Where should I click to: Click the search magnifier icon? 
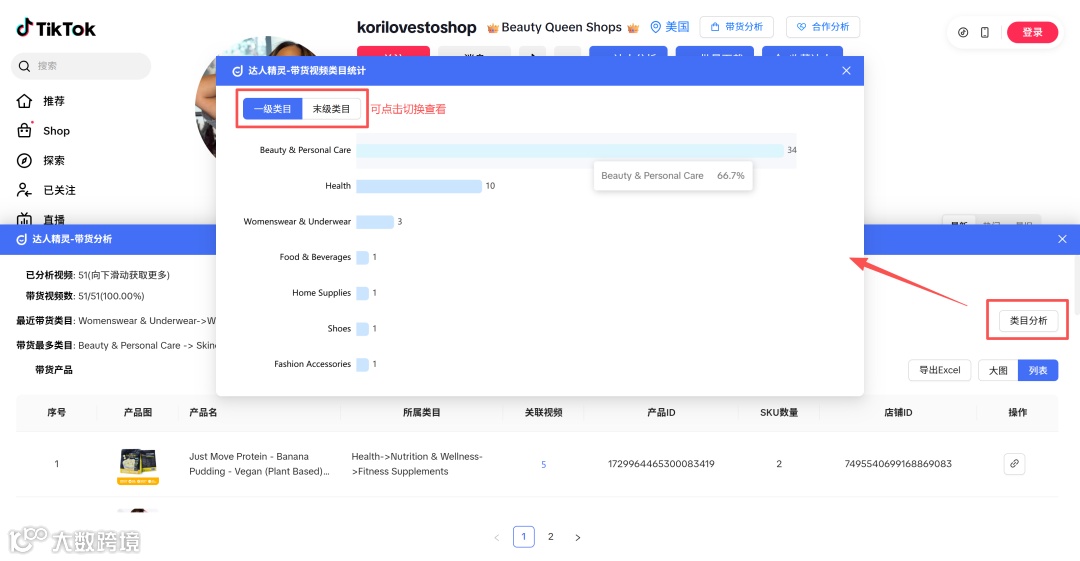[x=24, y=66]
